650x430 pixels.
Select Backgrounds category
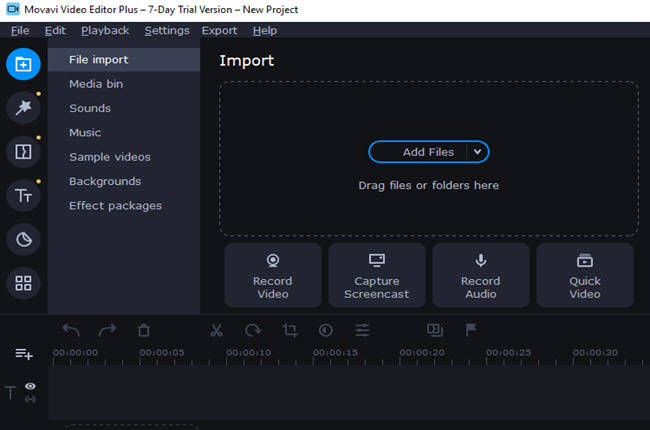(x=124, y=182)
